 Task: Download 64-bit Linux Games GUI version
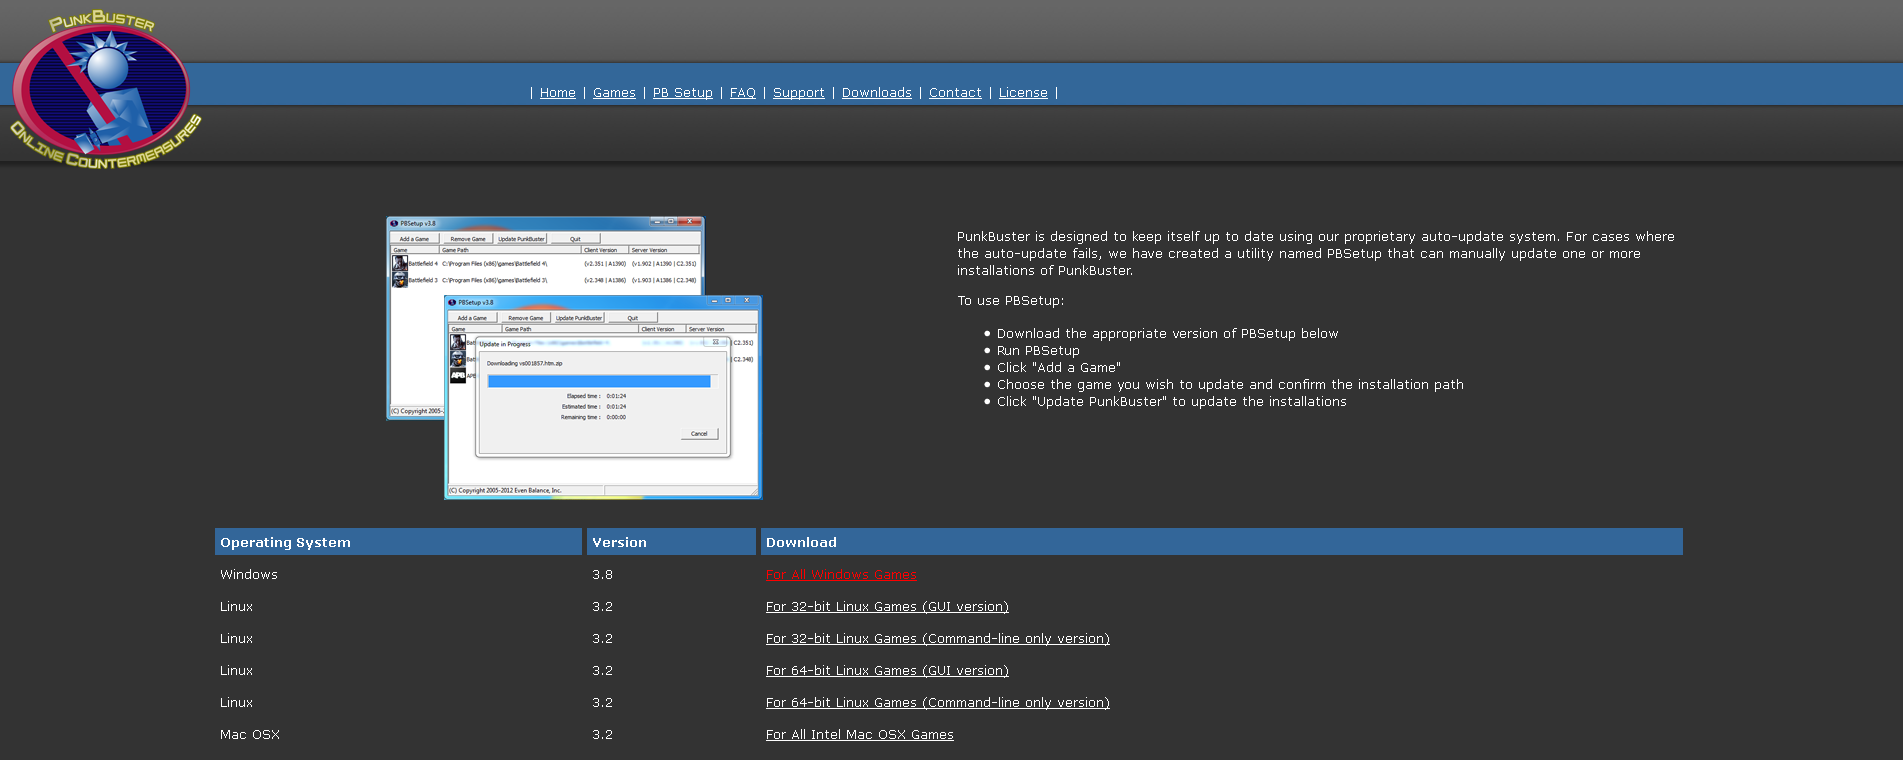click(x=887, y=671)
